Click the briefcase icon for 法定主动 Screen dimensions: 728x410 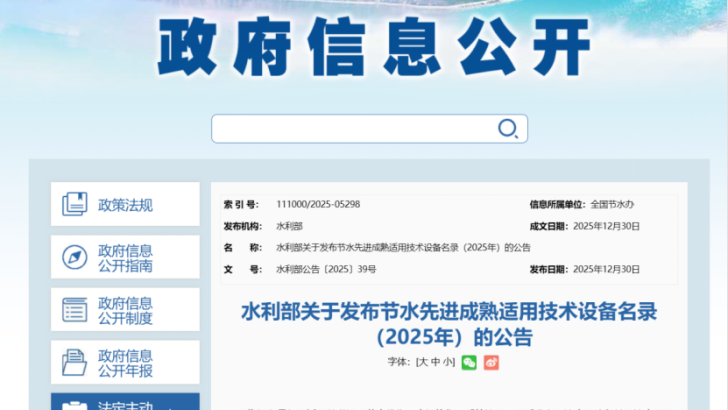[x=74, y=405]
